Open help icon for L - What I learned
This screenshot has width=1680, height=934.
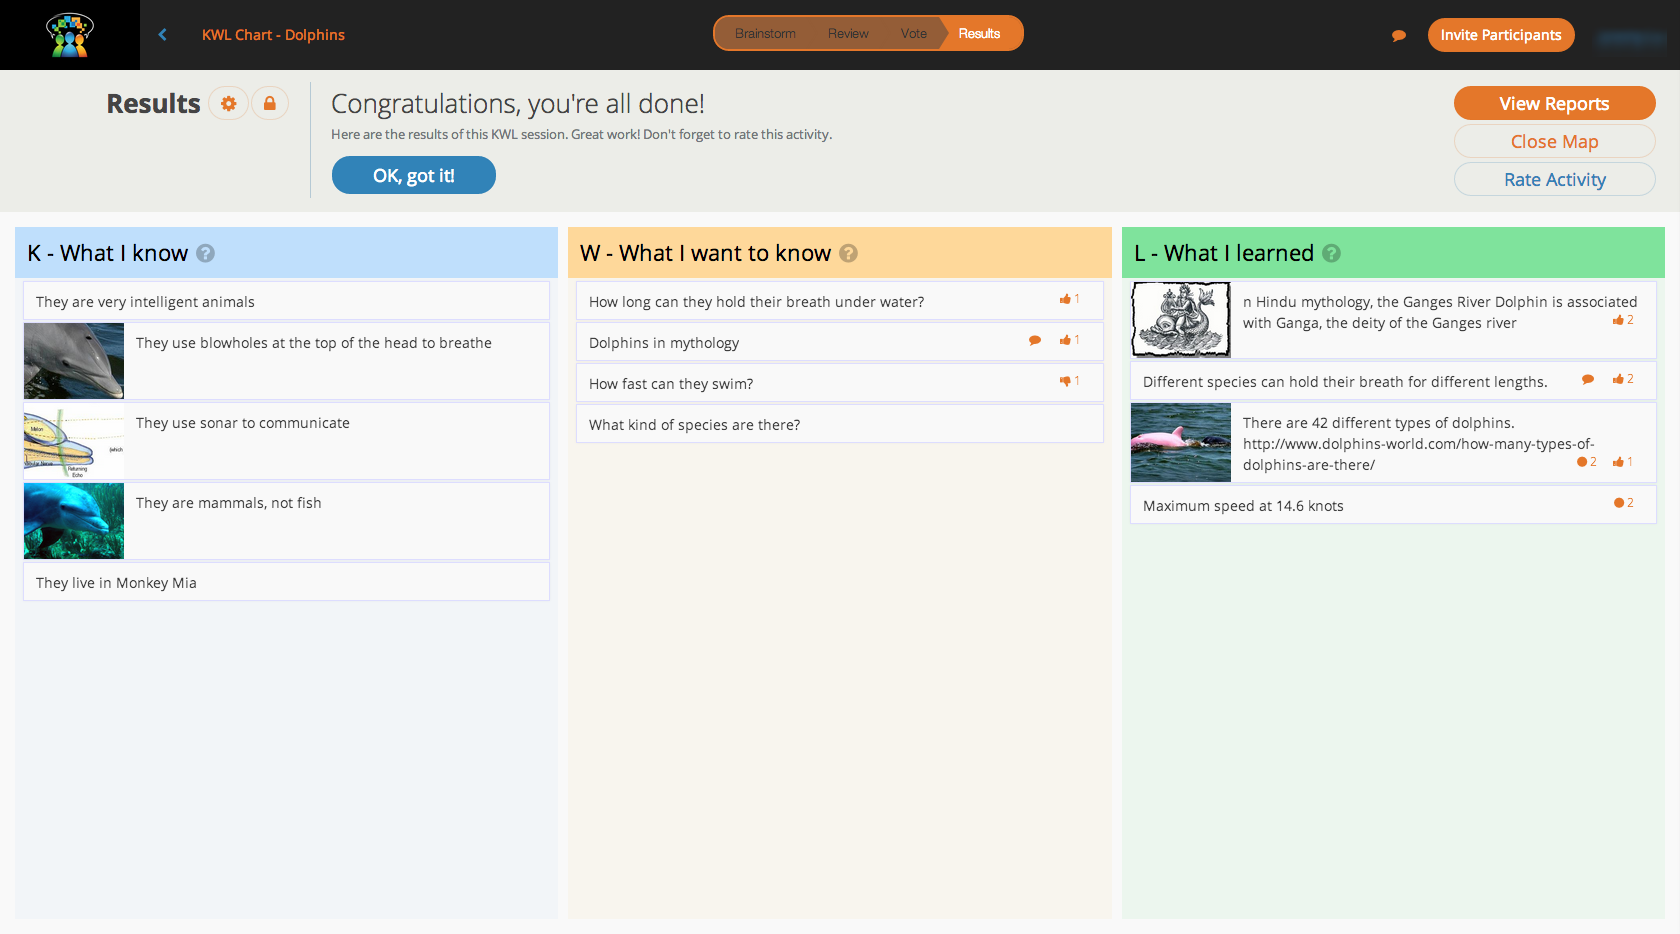point(1331,253)
